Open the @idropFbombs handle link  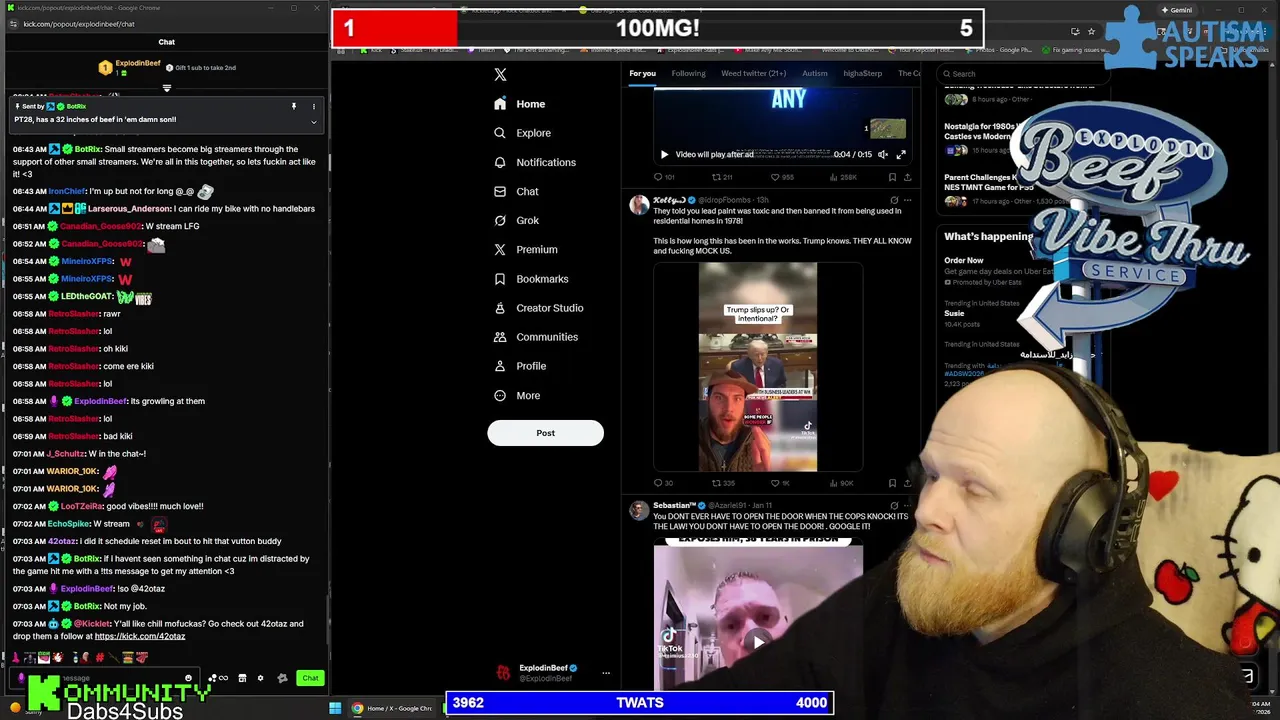click(725, 200)
